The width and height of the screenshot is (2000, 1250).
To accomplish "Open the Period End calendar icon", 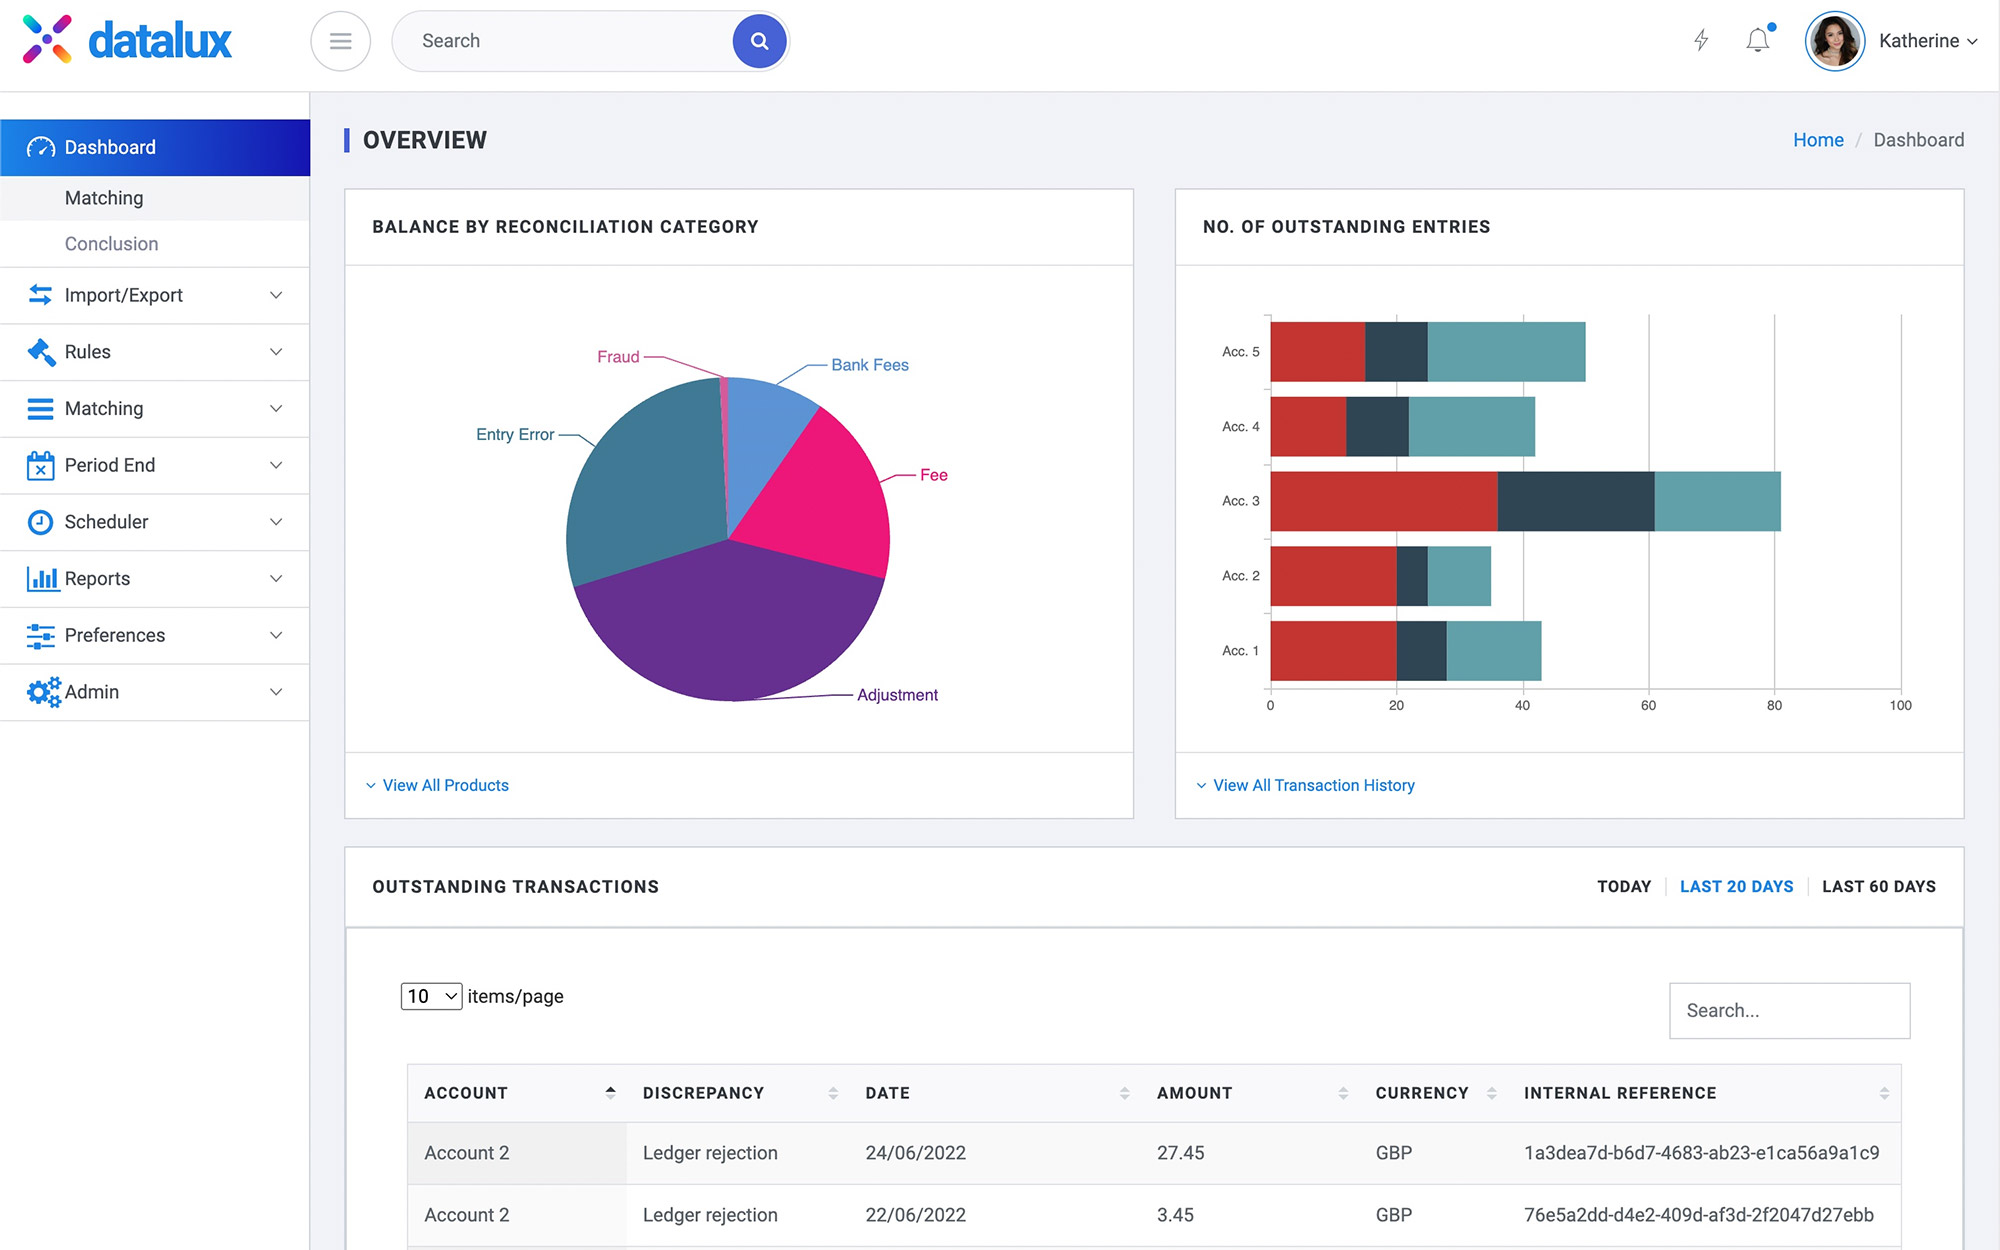I will click(39, 465).
